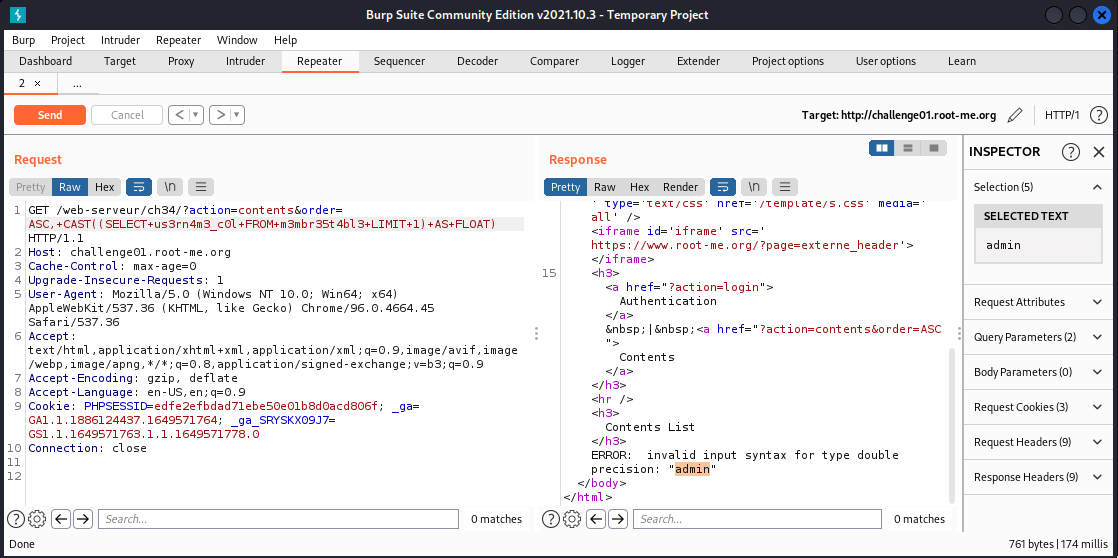Image resolution: width=1118 pixels, height=558 pixels.
Task: Toggle word wrap in Request pane
Action: click(x=139, y=187)
